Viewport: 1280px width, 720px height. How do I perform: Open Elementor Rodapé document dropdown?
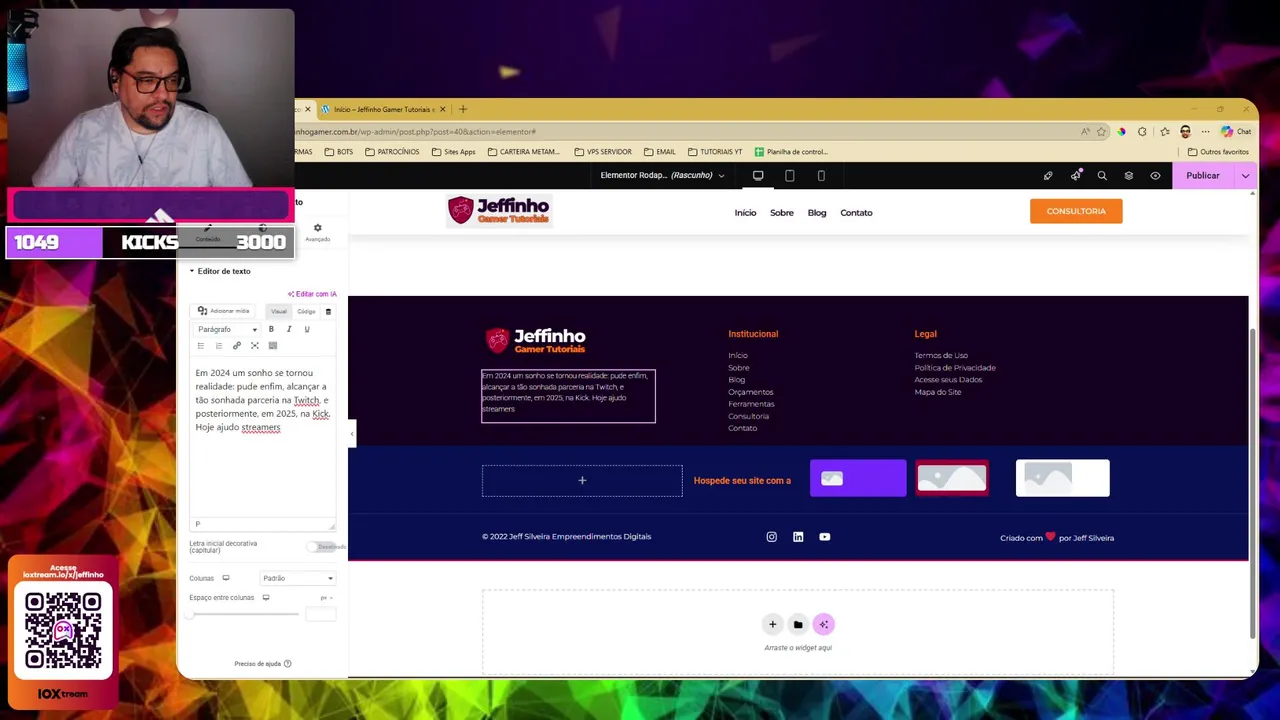pyautogui.click(x=662, y=175)
